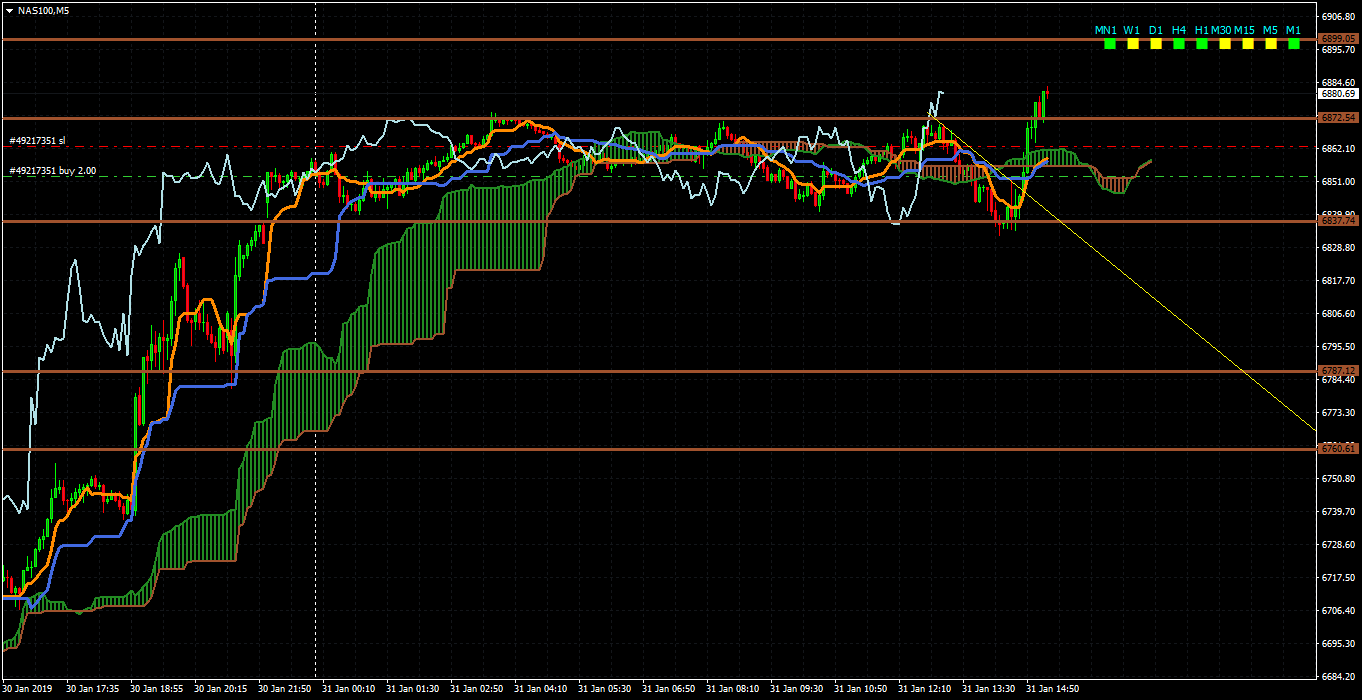
Task: Select the #49217351 sl stop-loss label
Action: click(37, 141)
